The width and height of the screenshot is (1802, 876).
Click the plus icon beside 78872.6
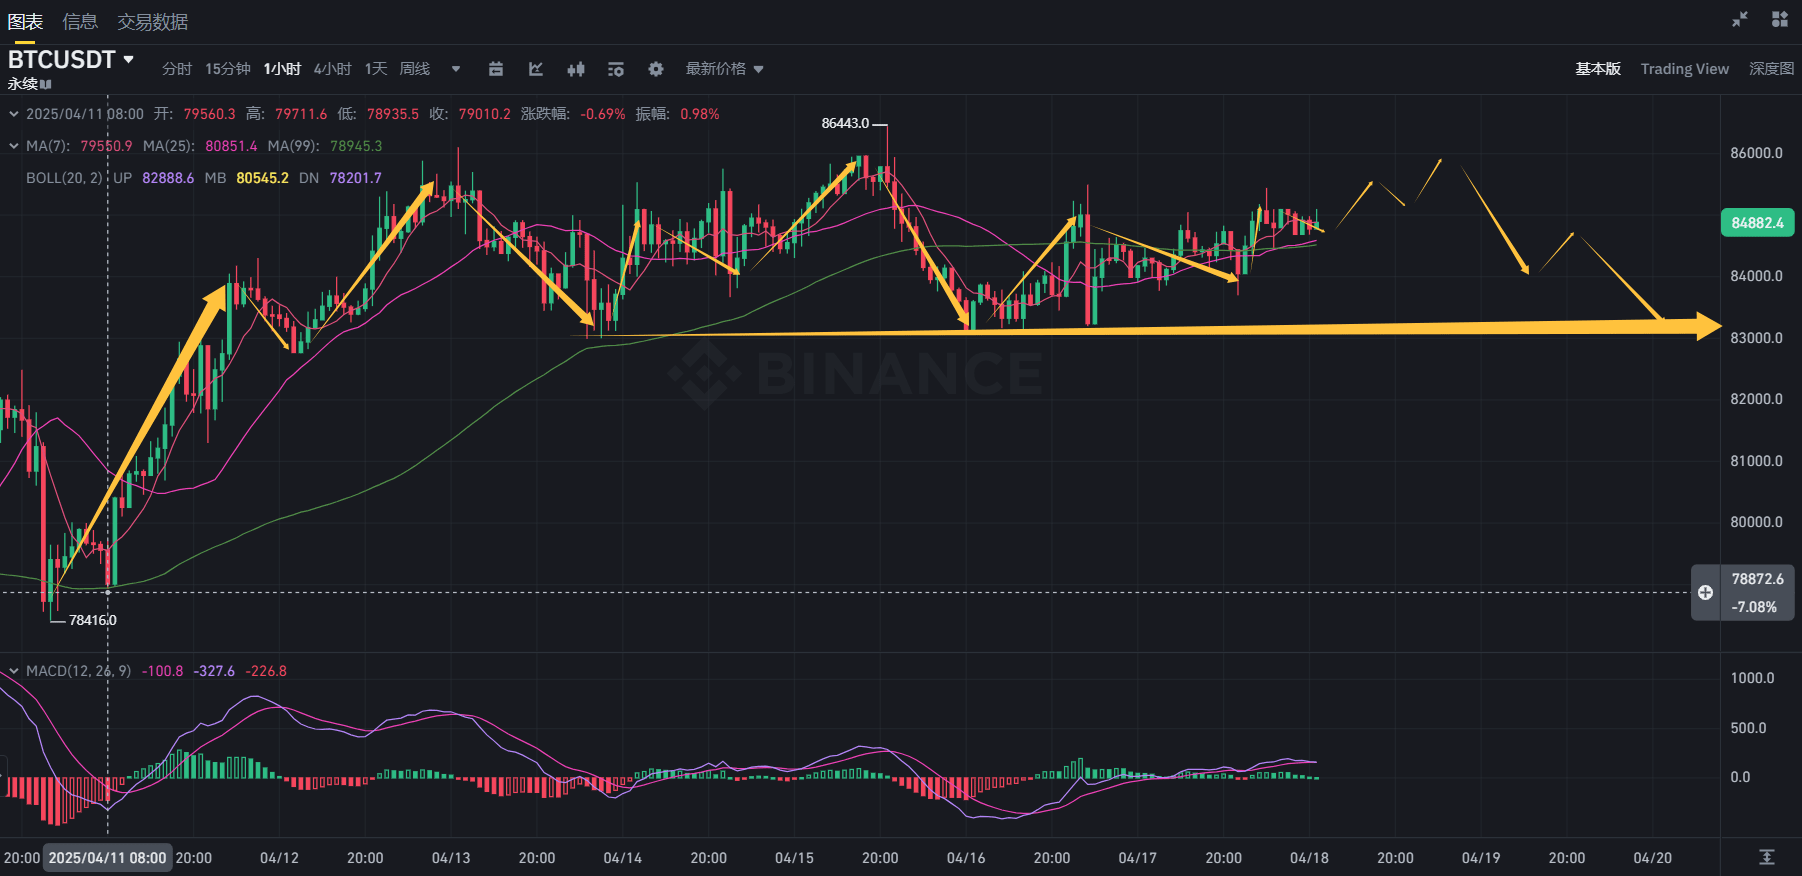click(1706, 593)
